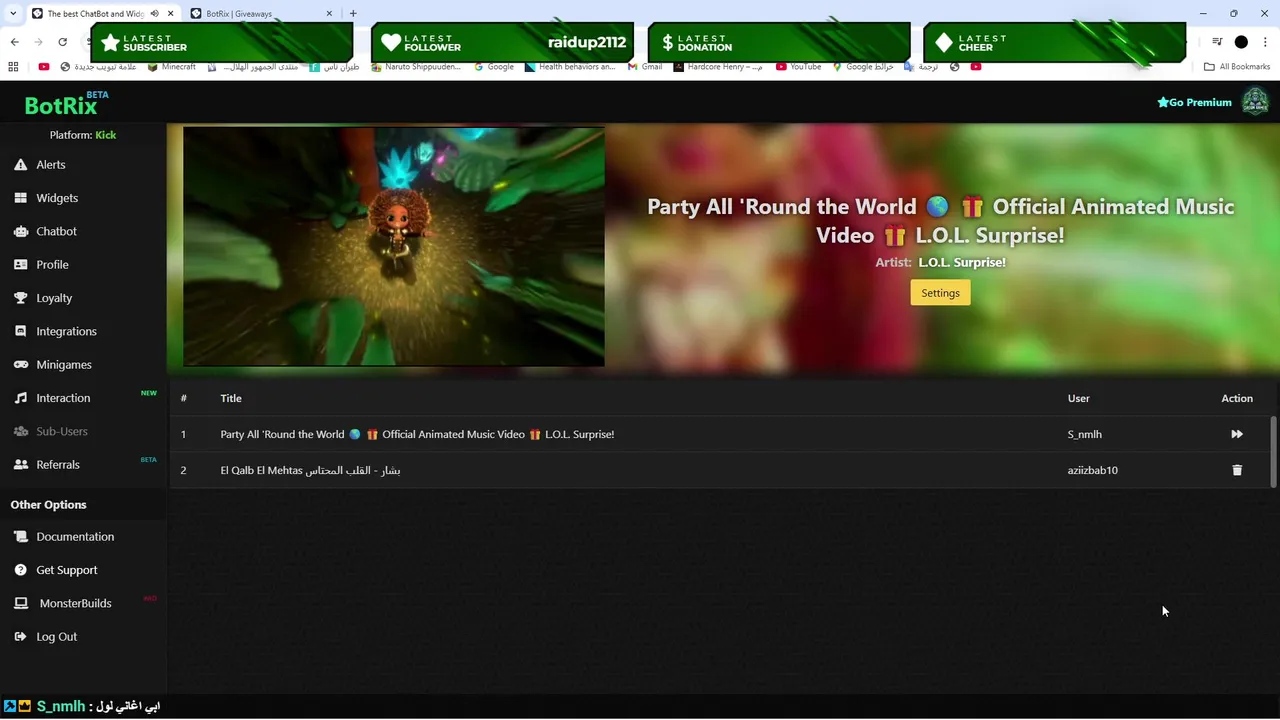
Task: Open the Minecraft bookmark
Action: tap(172, 67)
